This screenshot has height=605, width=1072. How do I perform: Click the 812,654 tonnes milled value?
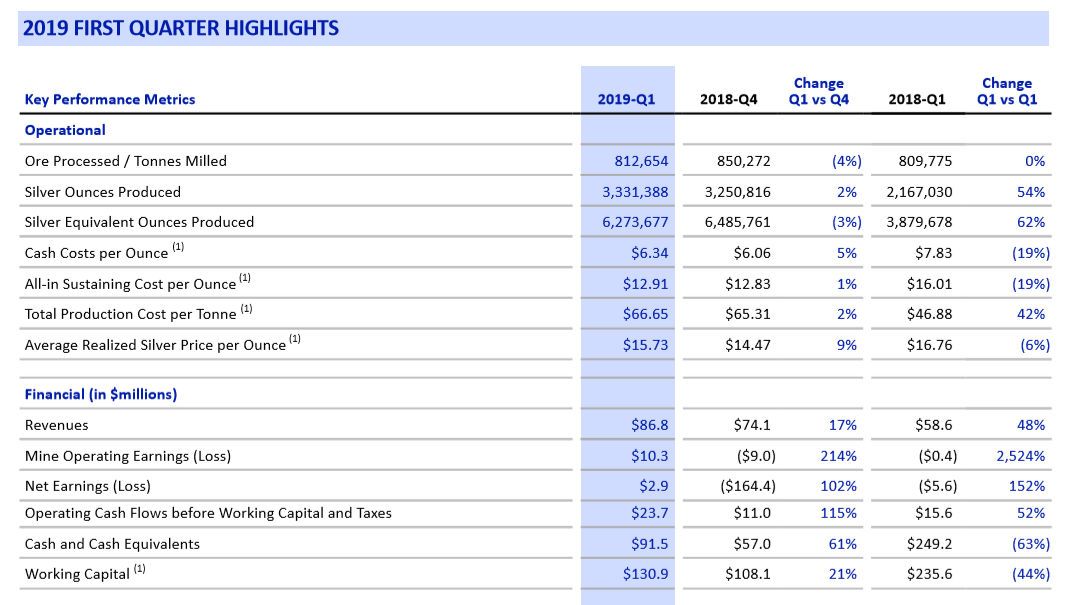pos(641,161)
